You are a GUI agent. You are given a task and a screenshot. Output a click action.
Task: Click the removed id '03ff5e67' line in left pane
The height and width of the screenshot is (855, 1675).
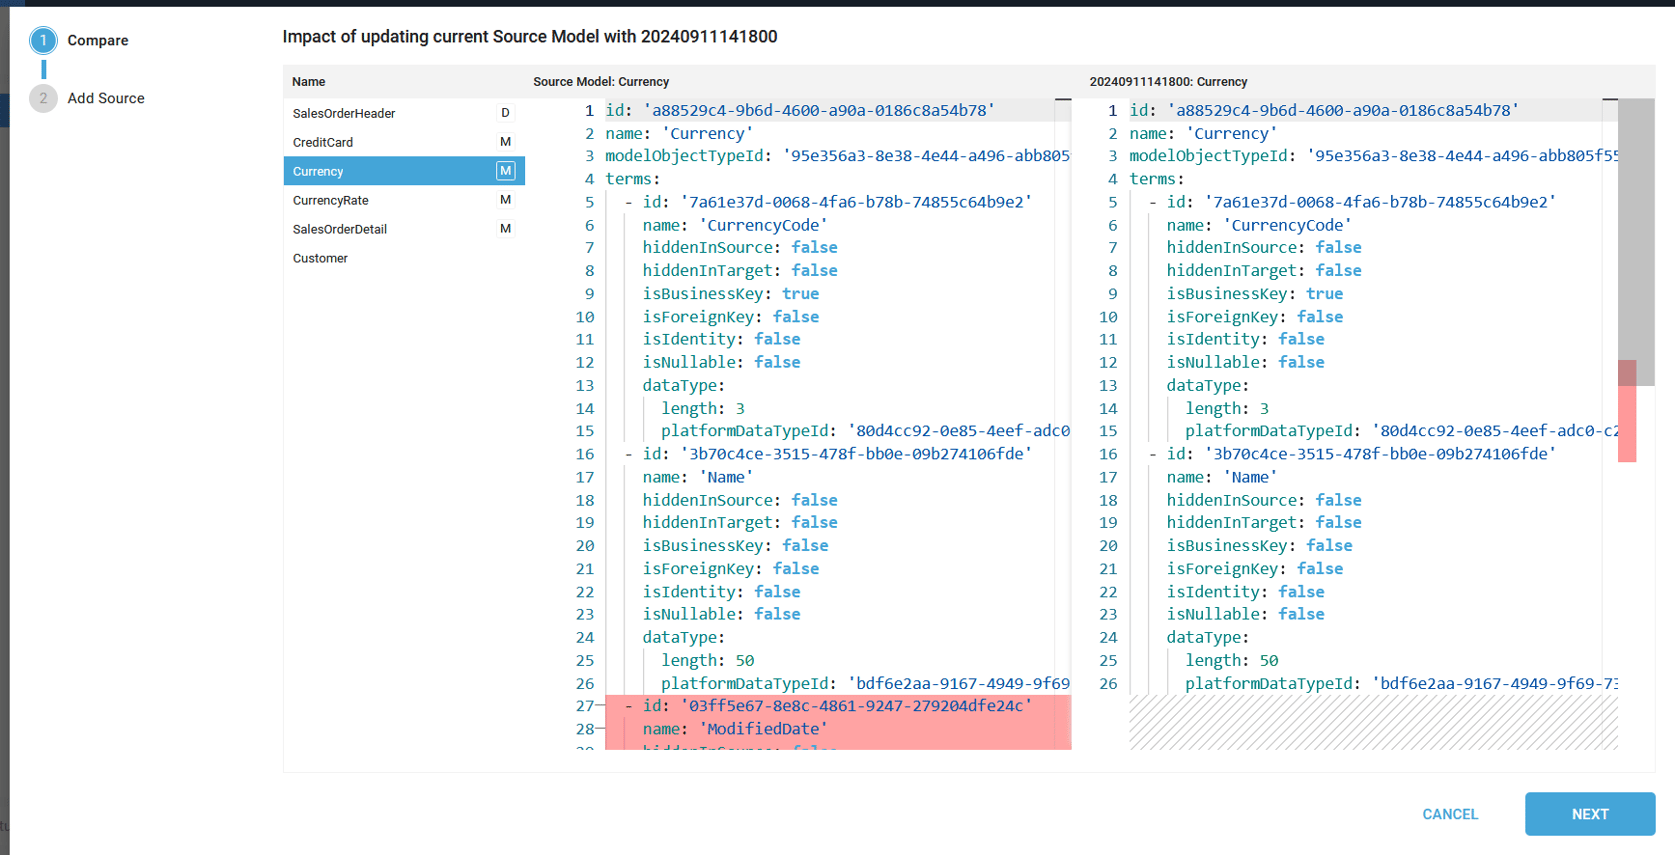pos(836,706)
